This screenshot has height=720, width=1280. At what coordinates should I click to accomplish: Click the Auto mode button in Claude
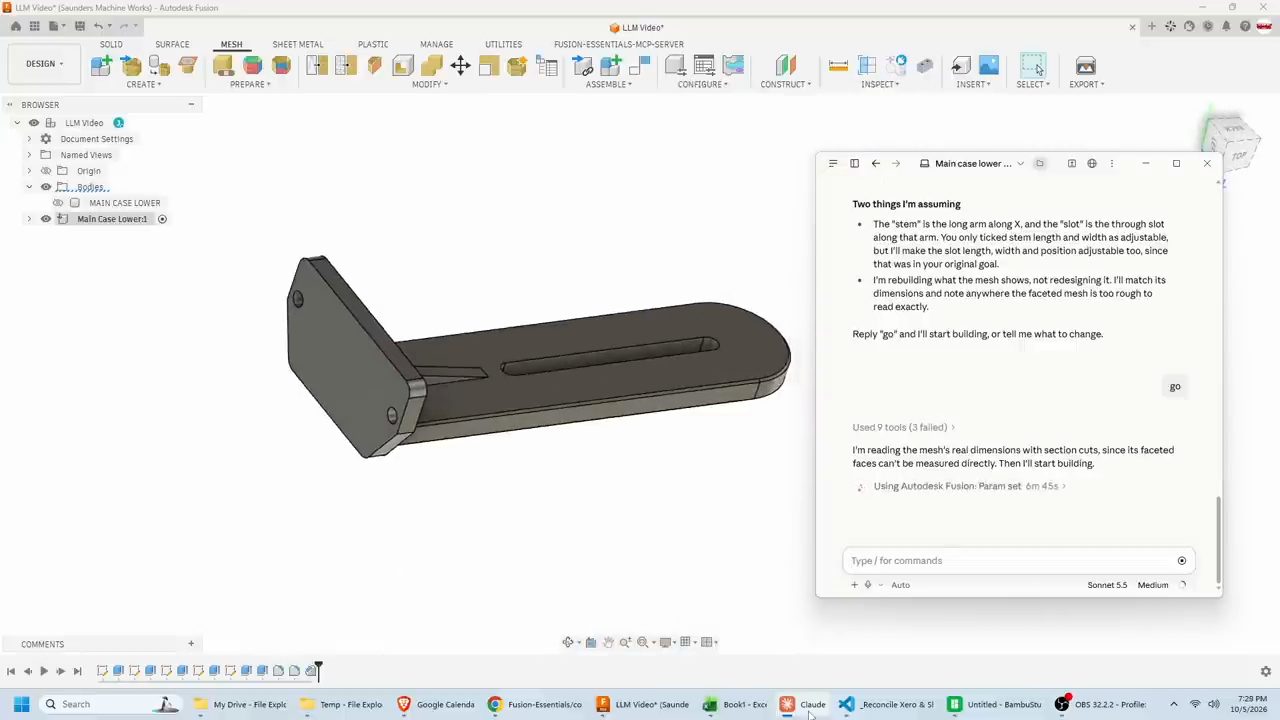tap(900, 585)
